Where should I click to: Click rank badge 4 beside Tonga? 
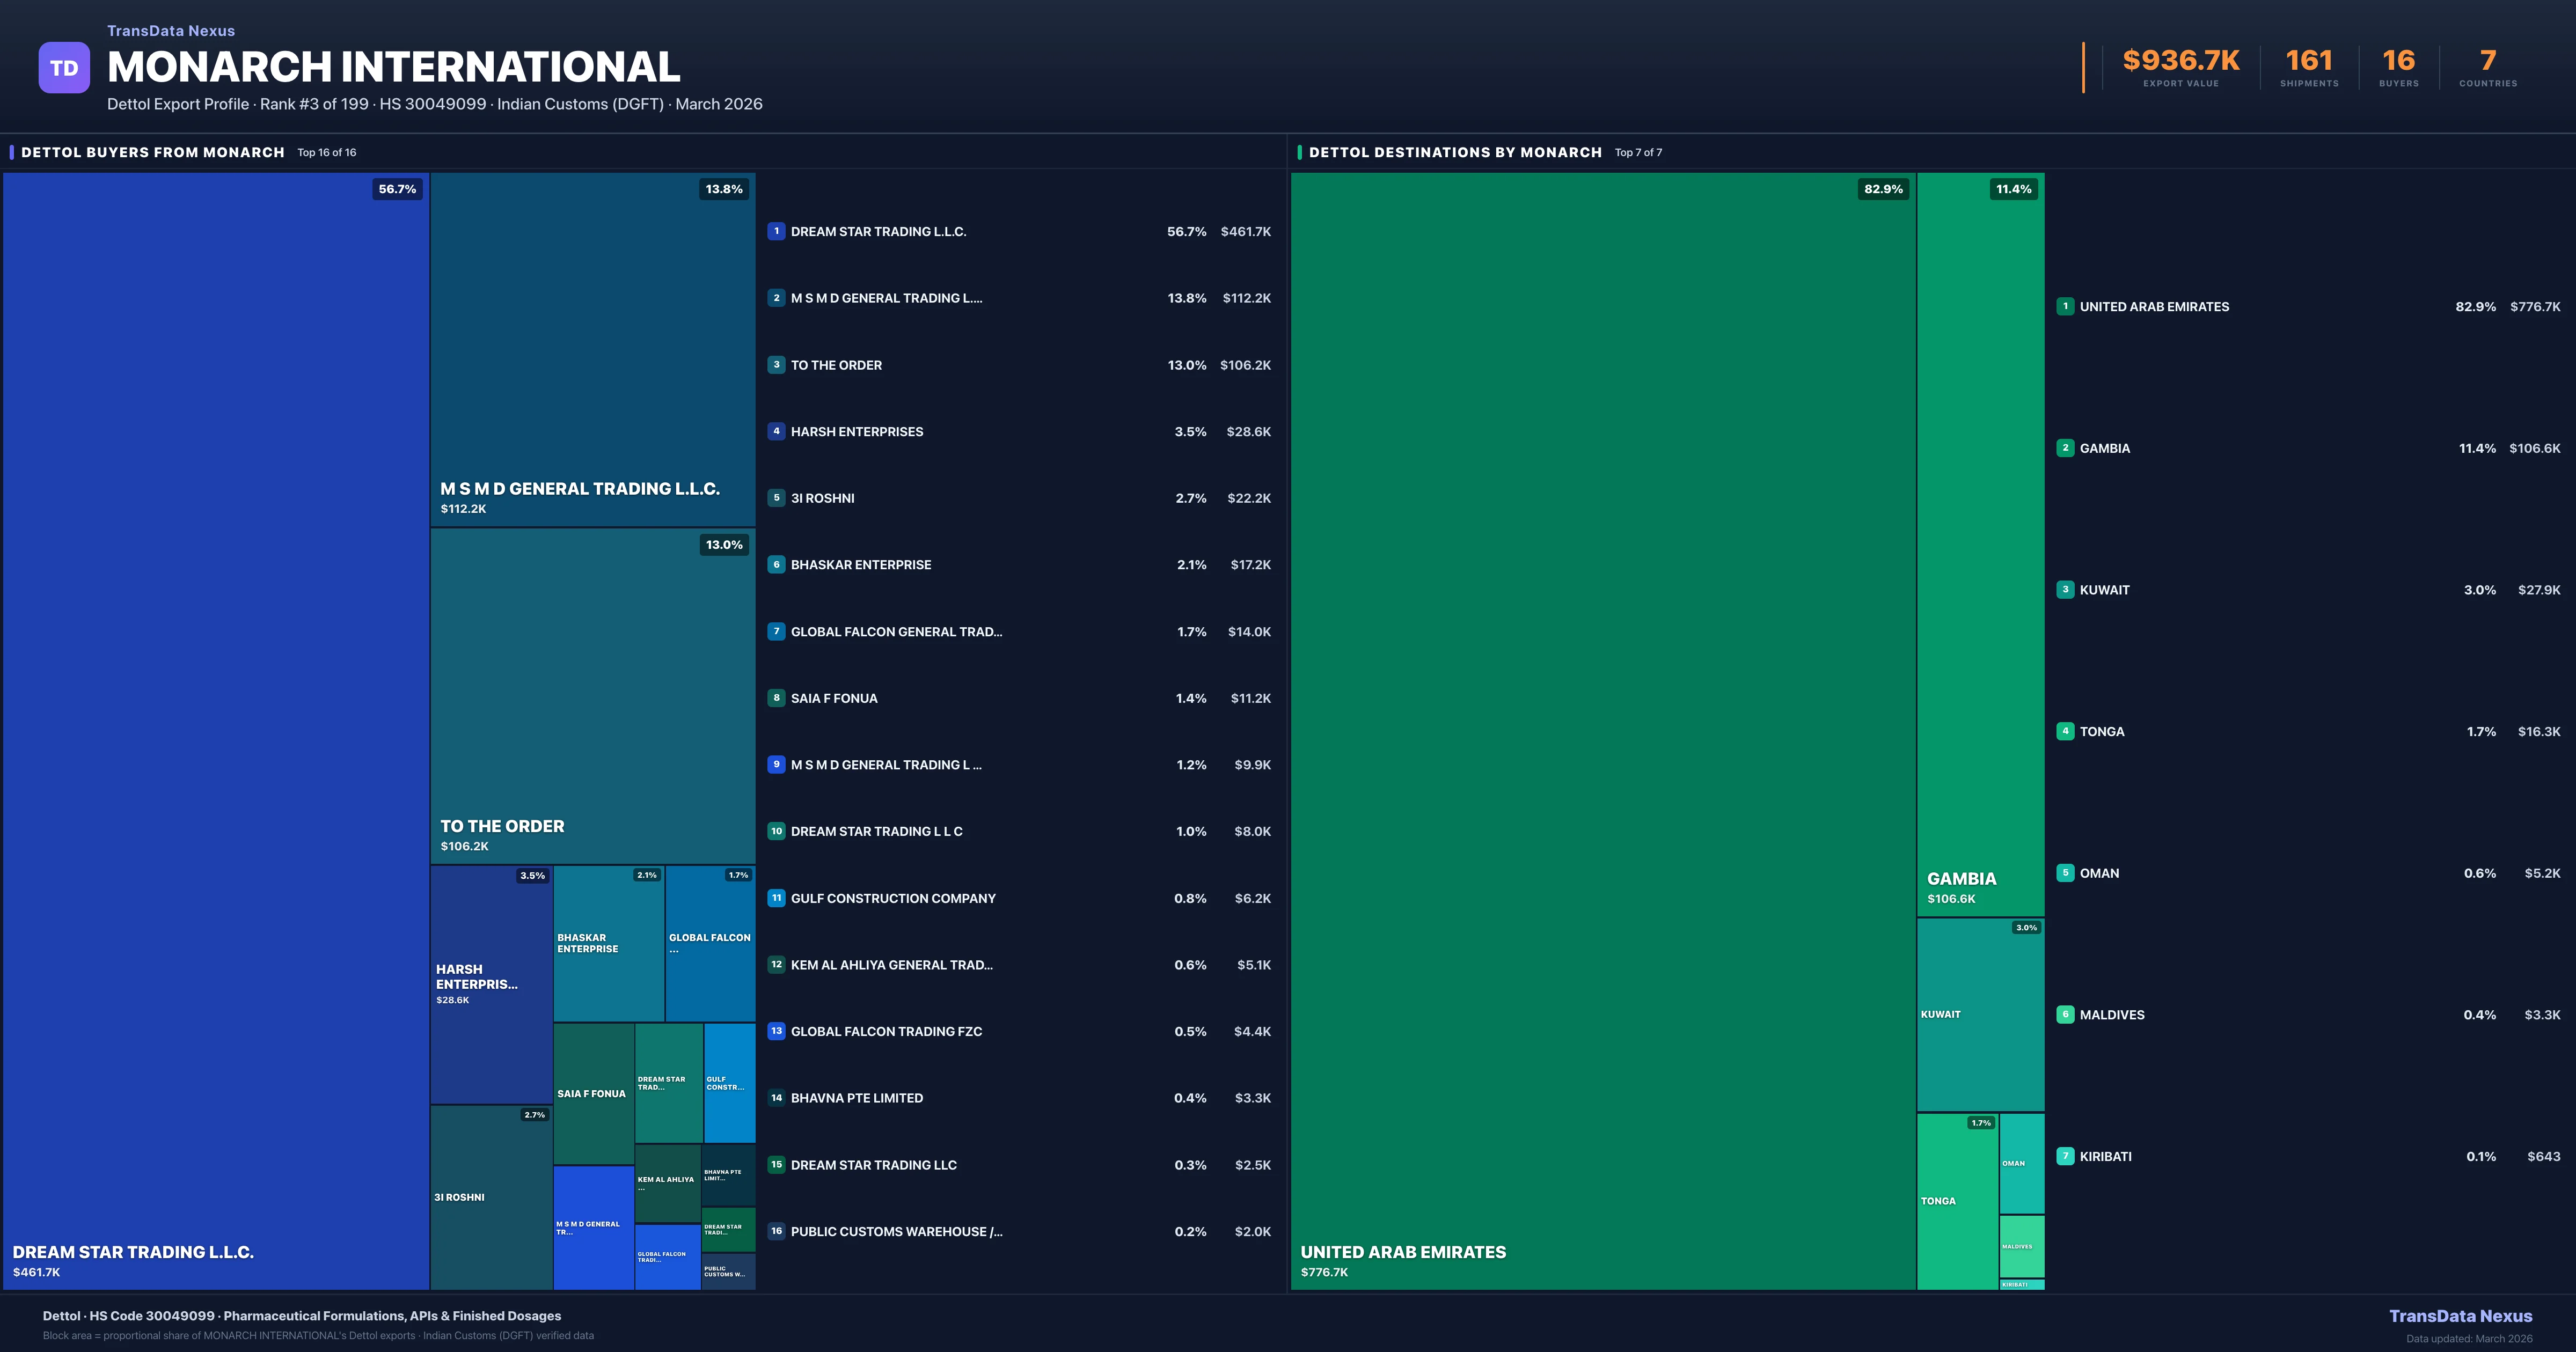click(x=2065, y=731)
